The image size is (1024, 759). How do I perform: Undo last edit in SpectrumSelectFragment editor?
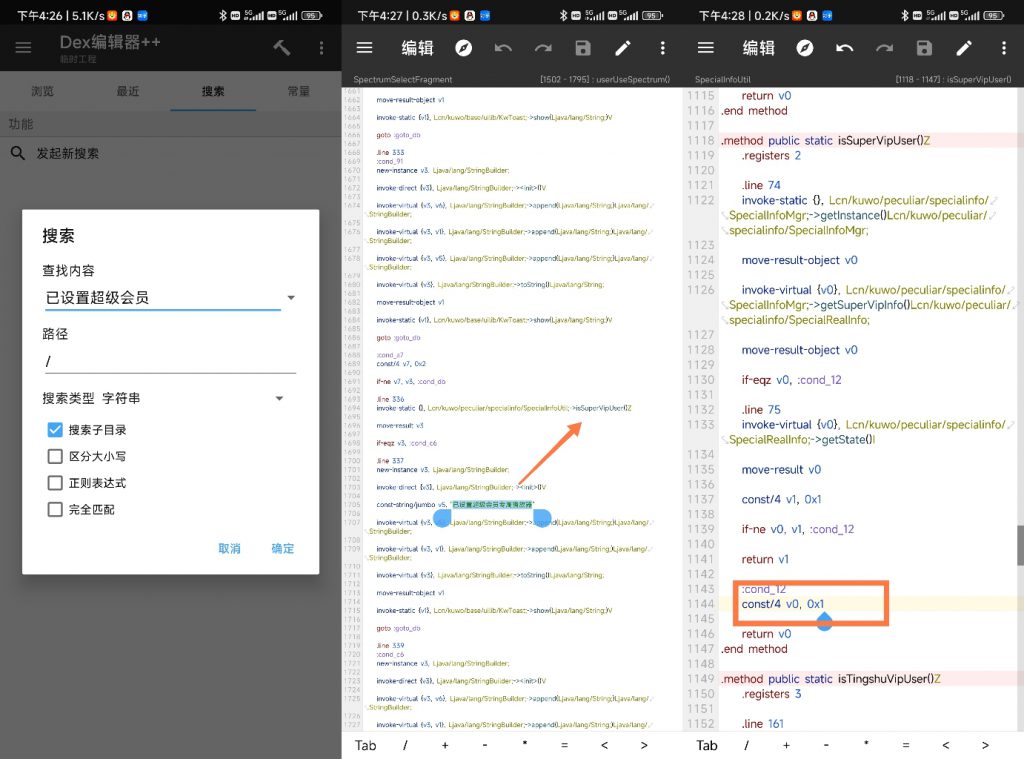(x=503, y=48)
